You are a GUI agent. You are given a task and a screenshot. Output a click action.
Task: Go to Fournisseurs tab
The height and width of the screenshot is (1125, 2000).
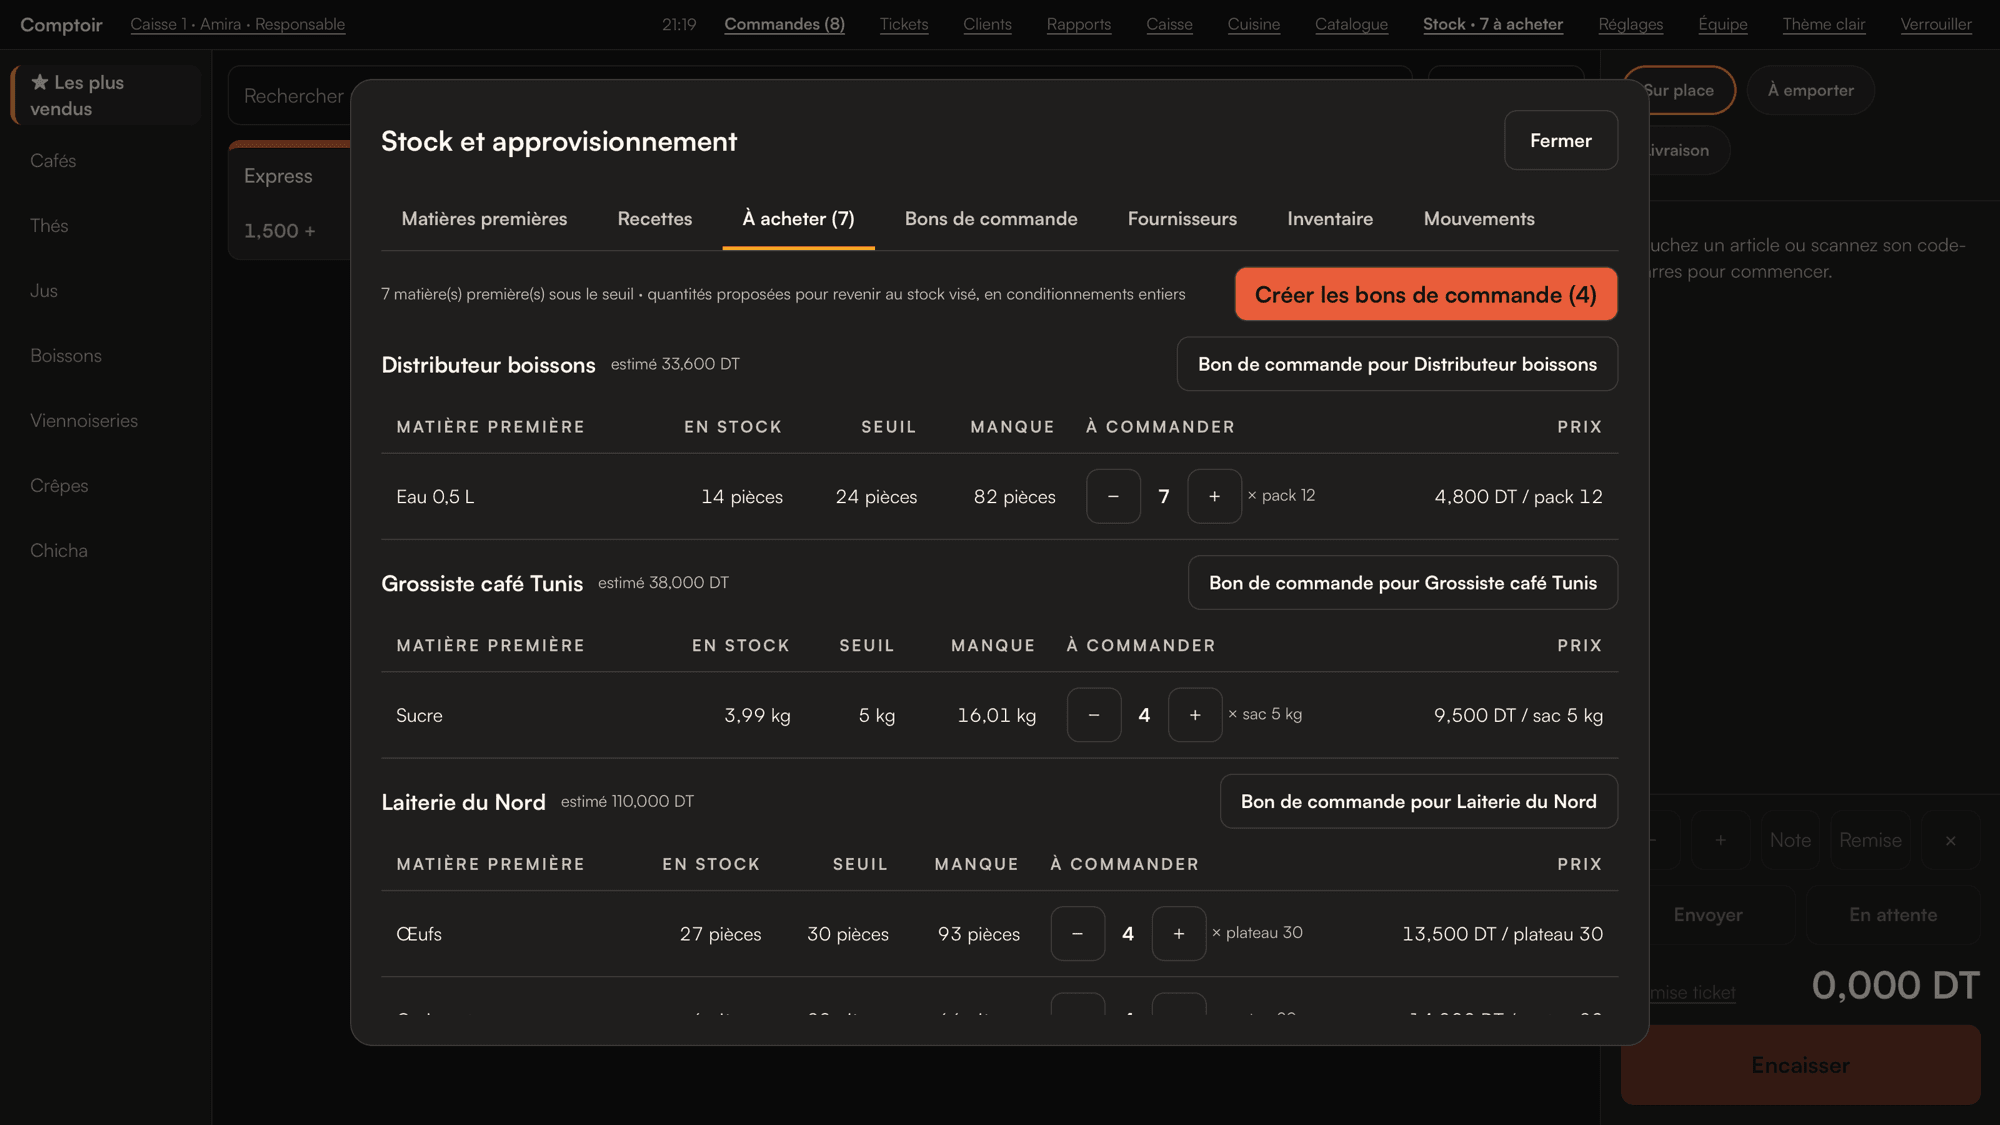[x=1182, y=219]
